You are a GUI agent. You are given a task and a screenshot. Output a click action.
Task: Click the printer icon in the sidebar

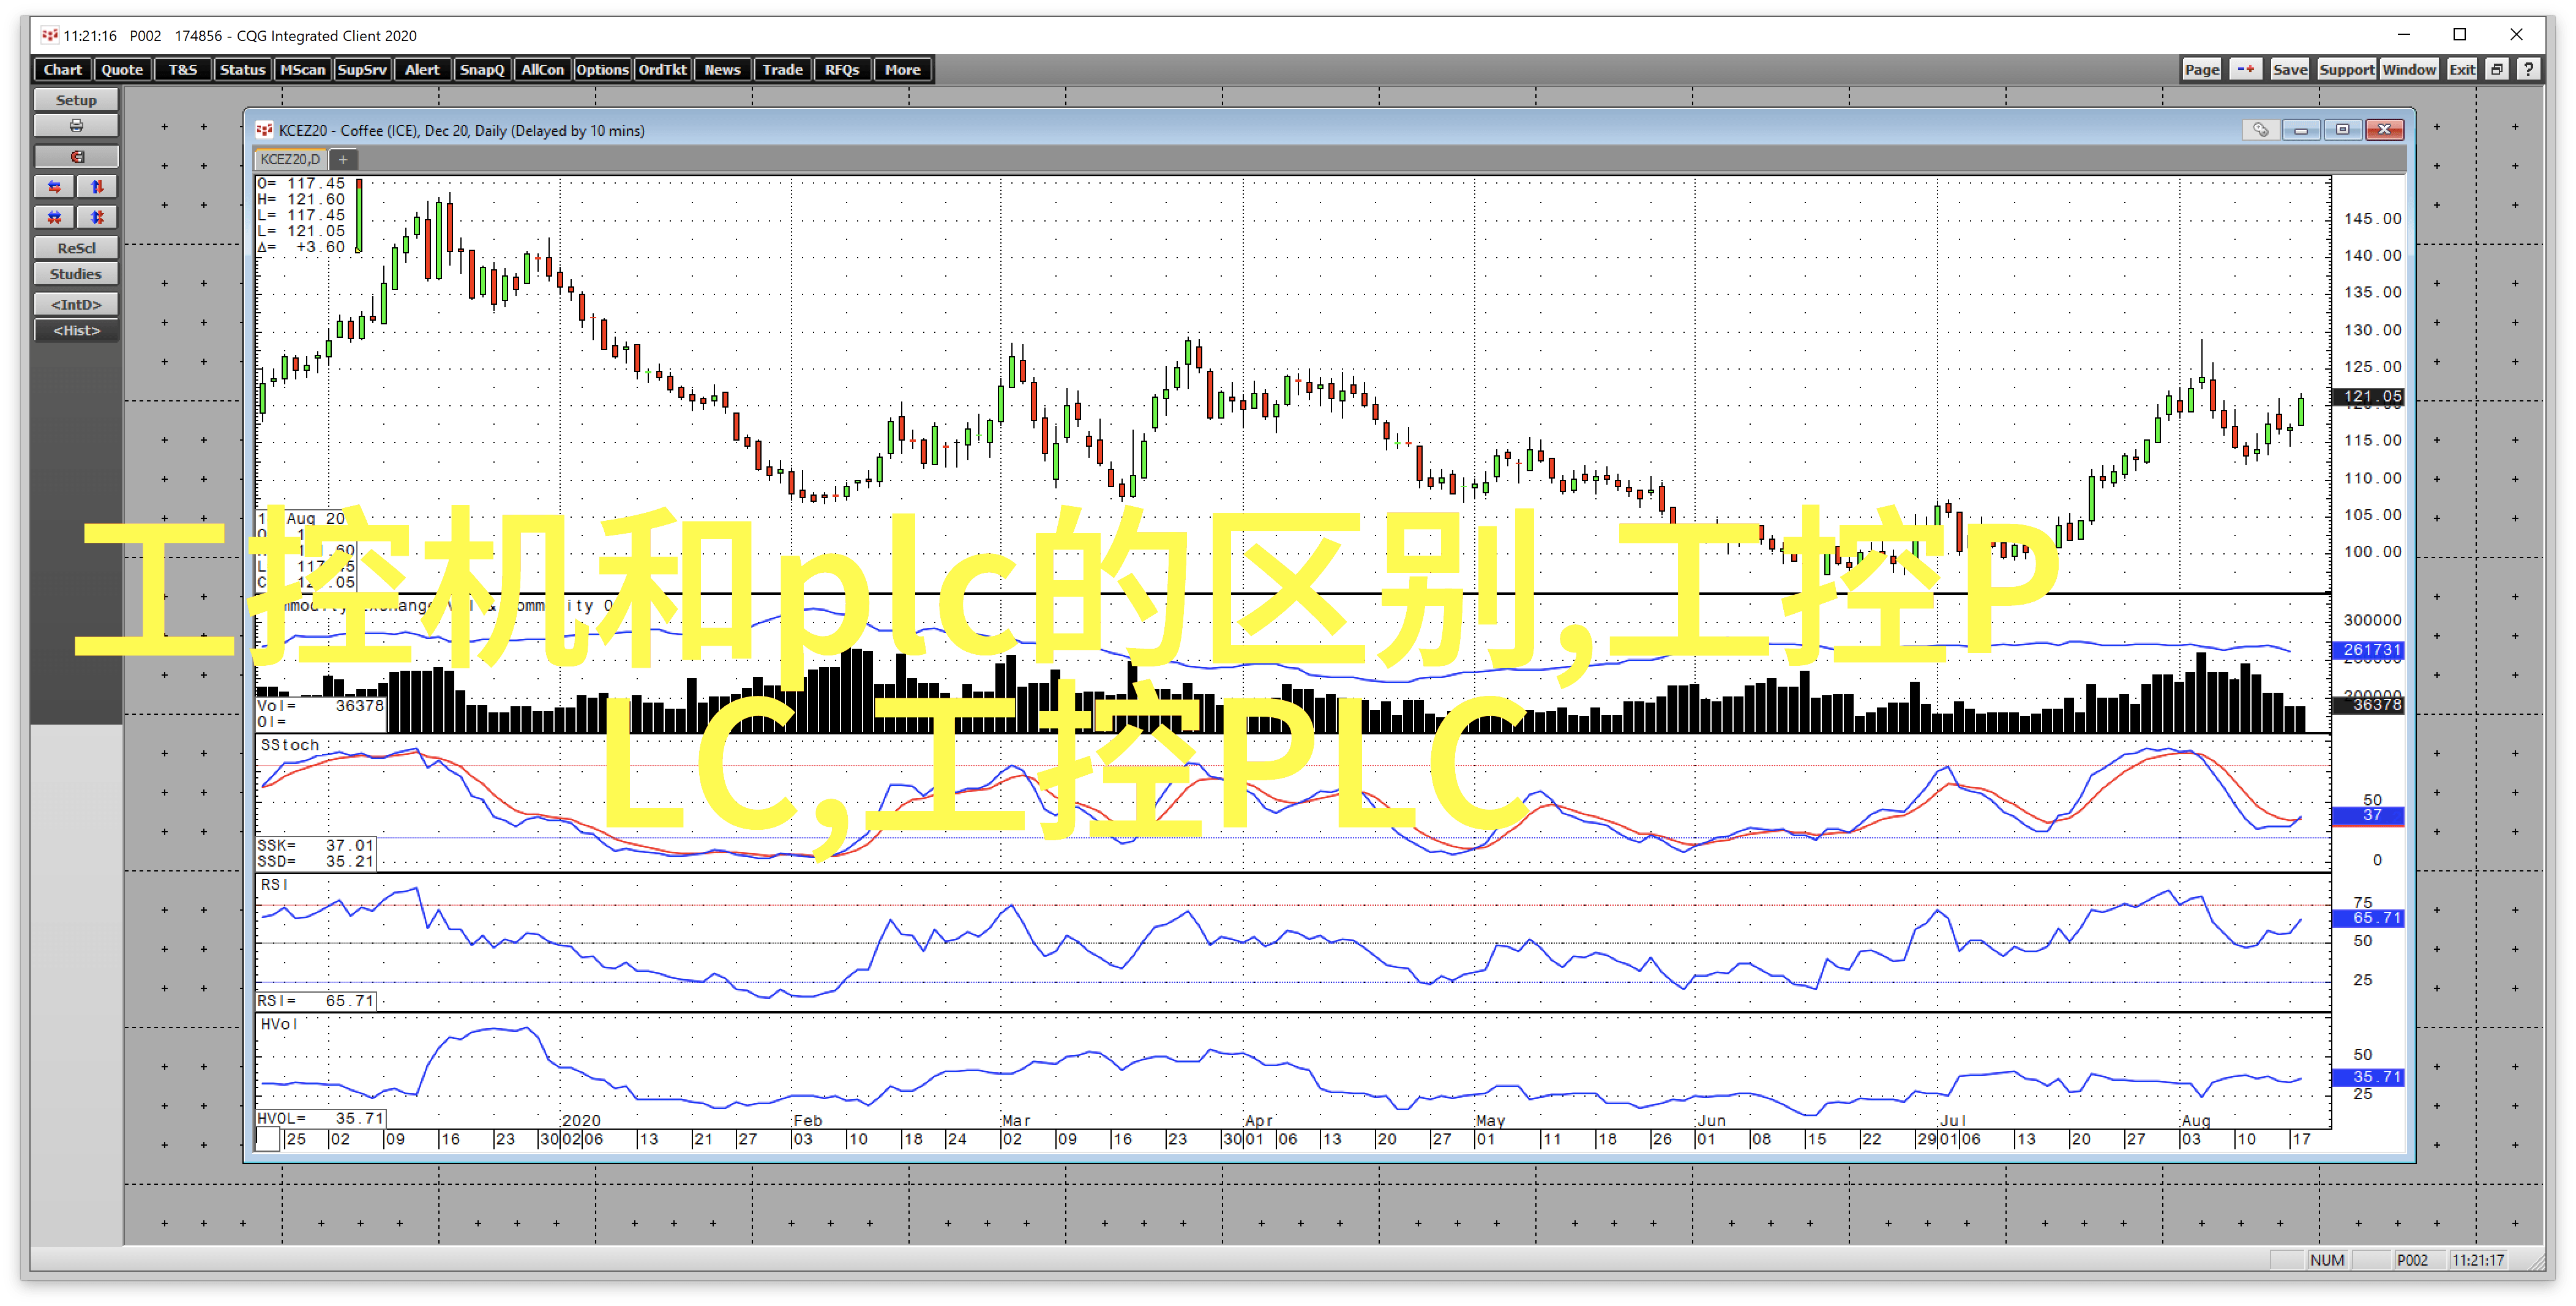point(76,126)
